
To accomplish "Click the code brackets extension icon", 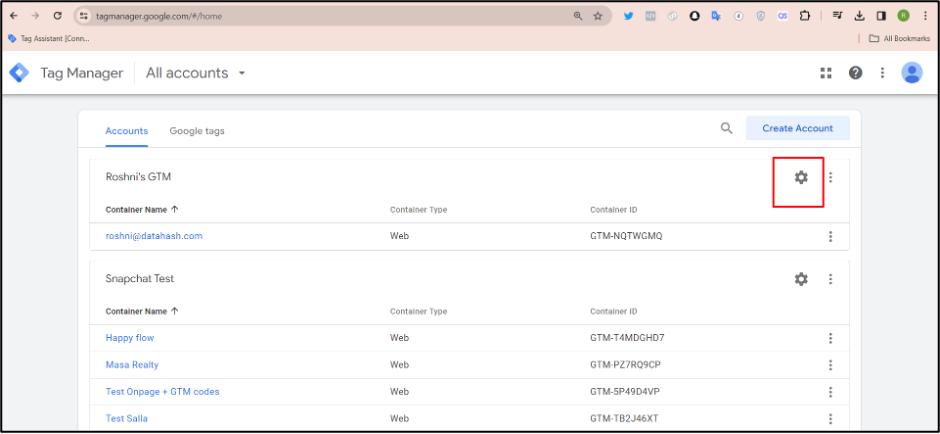I will click(650, 16).
